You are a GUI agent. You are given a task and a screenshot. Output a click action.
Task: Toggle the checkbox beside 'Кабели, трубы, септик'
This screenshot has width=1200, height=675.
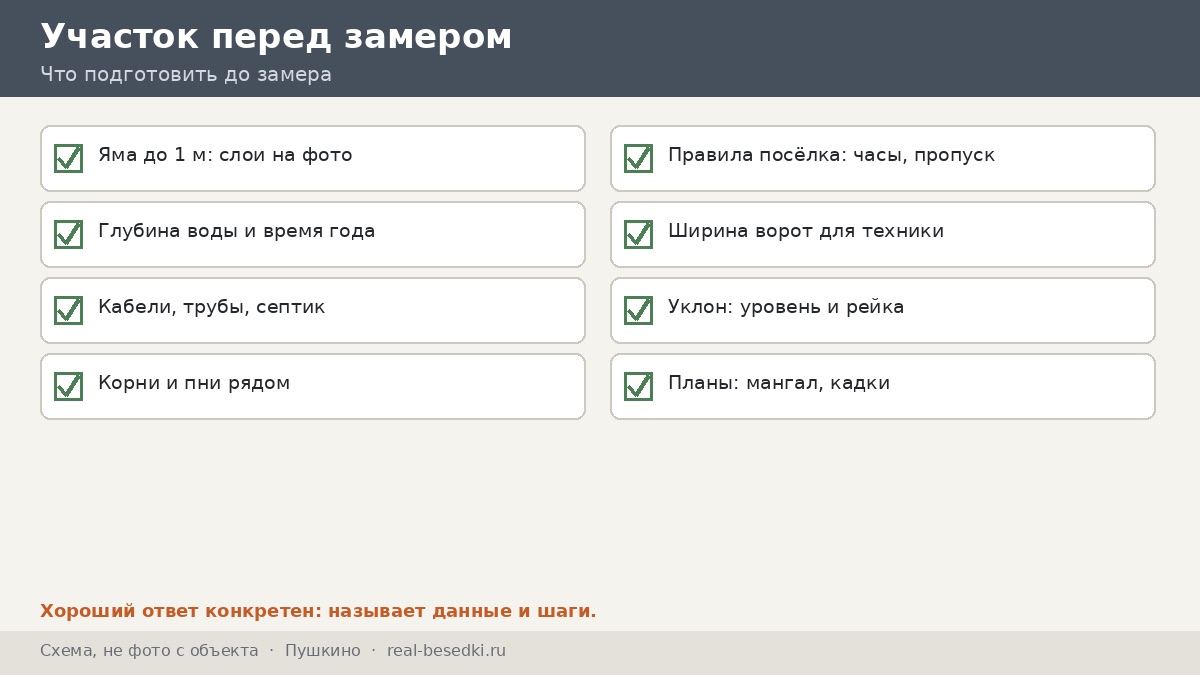coord(68,310)
